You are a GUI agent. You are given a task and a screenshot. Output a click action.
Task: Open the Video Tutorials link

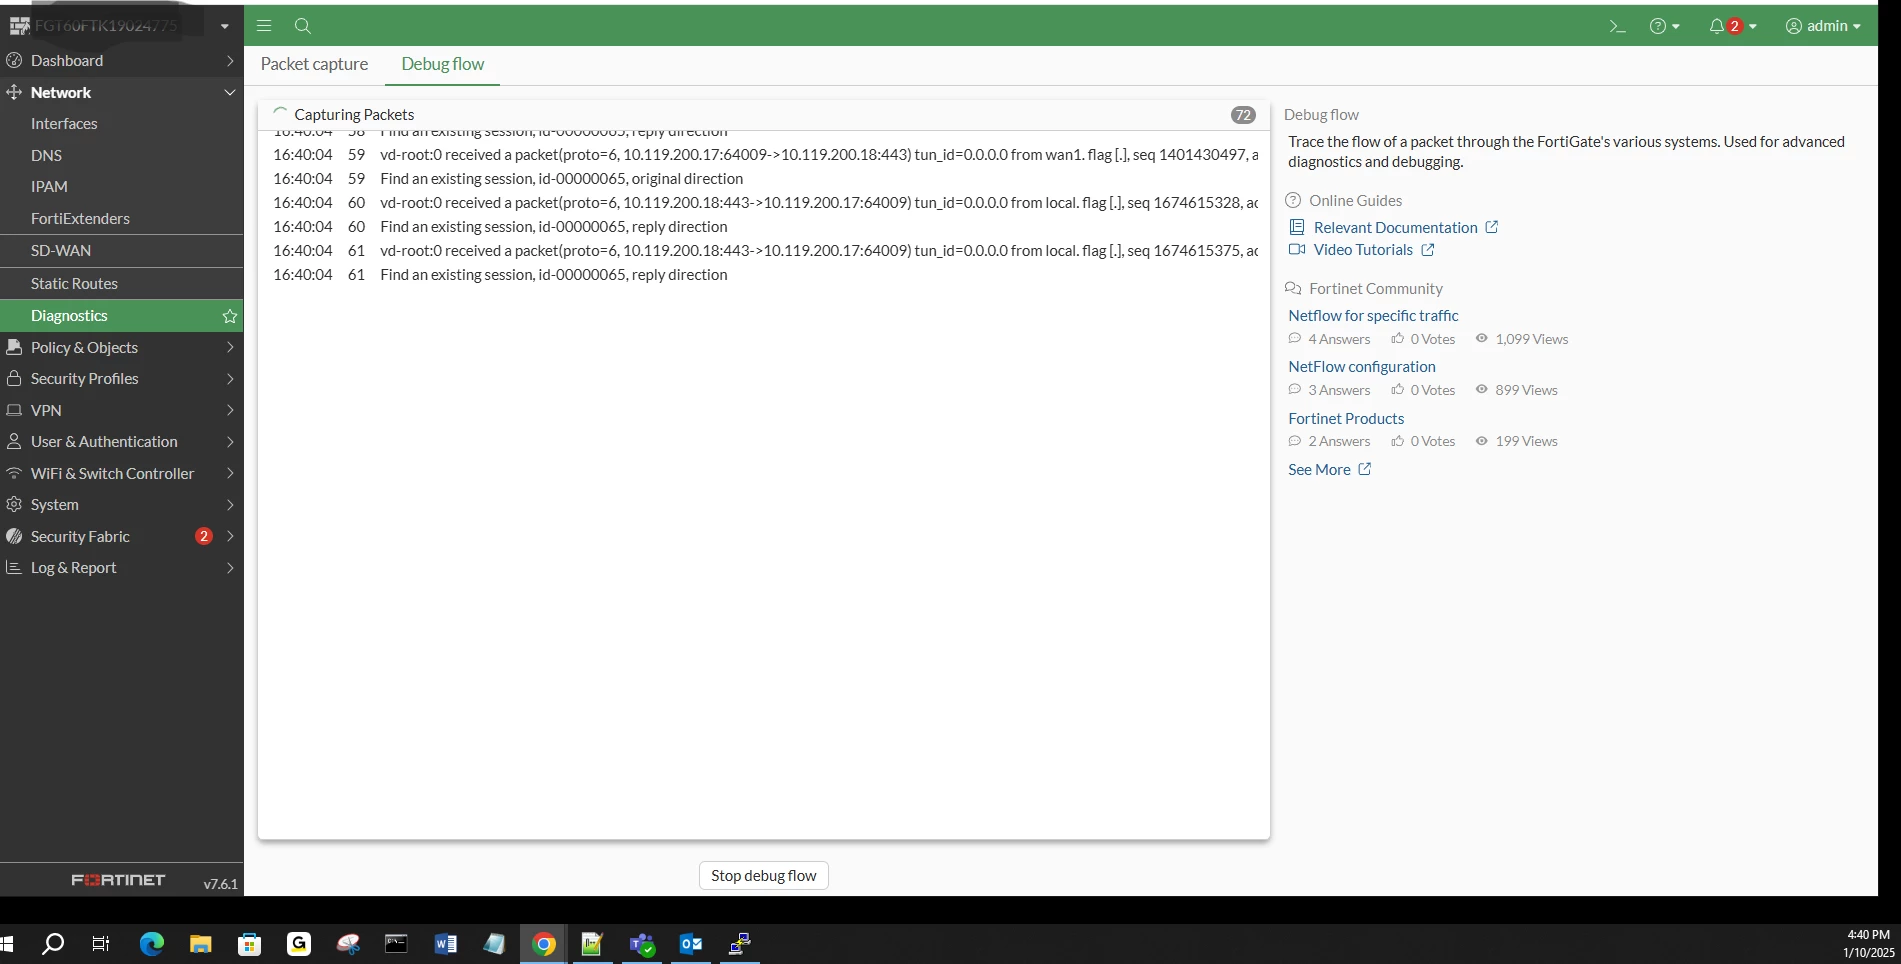(1362, 250)
